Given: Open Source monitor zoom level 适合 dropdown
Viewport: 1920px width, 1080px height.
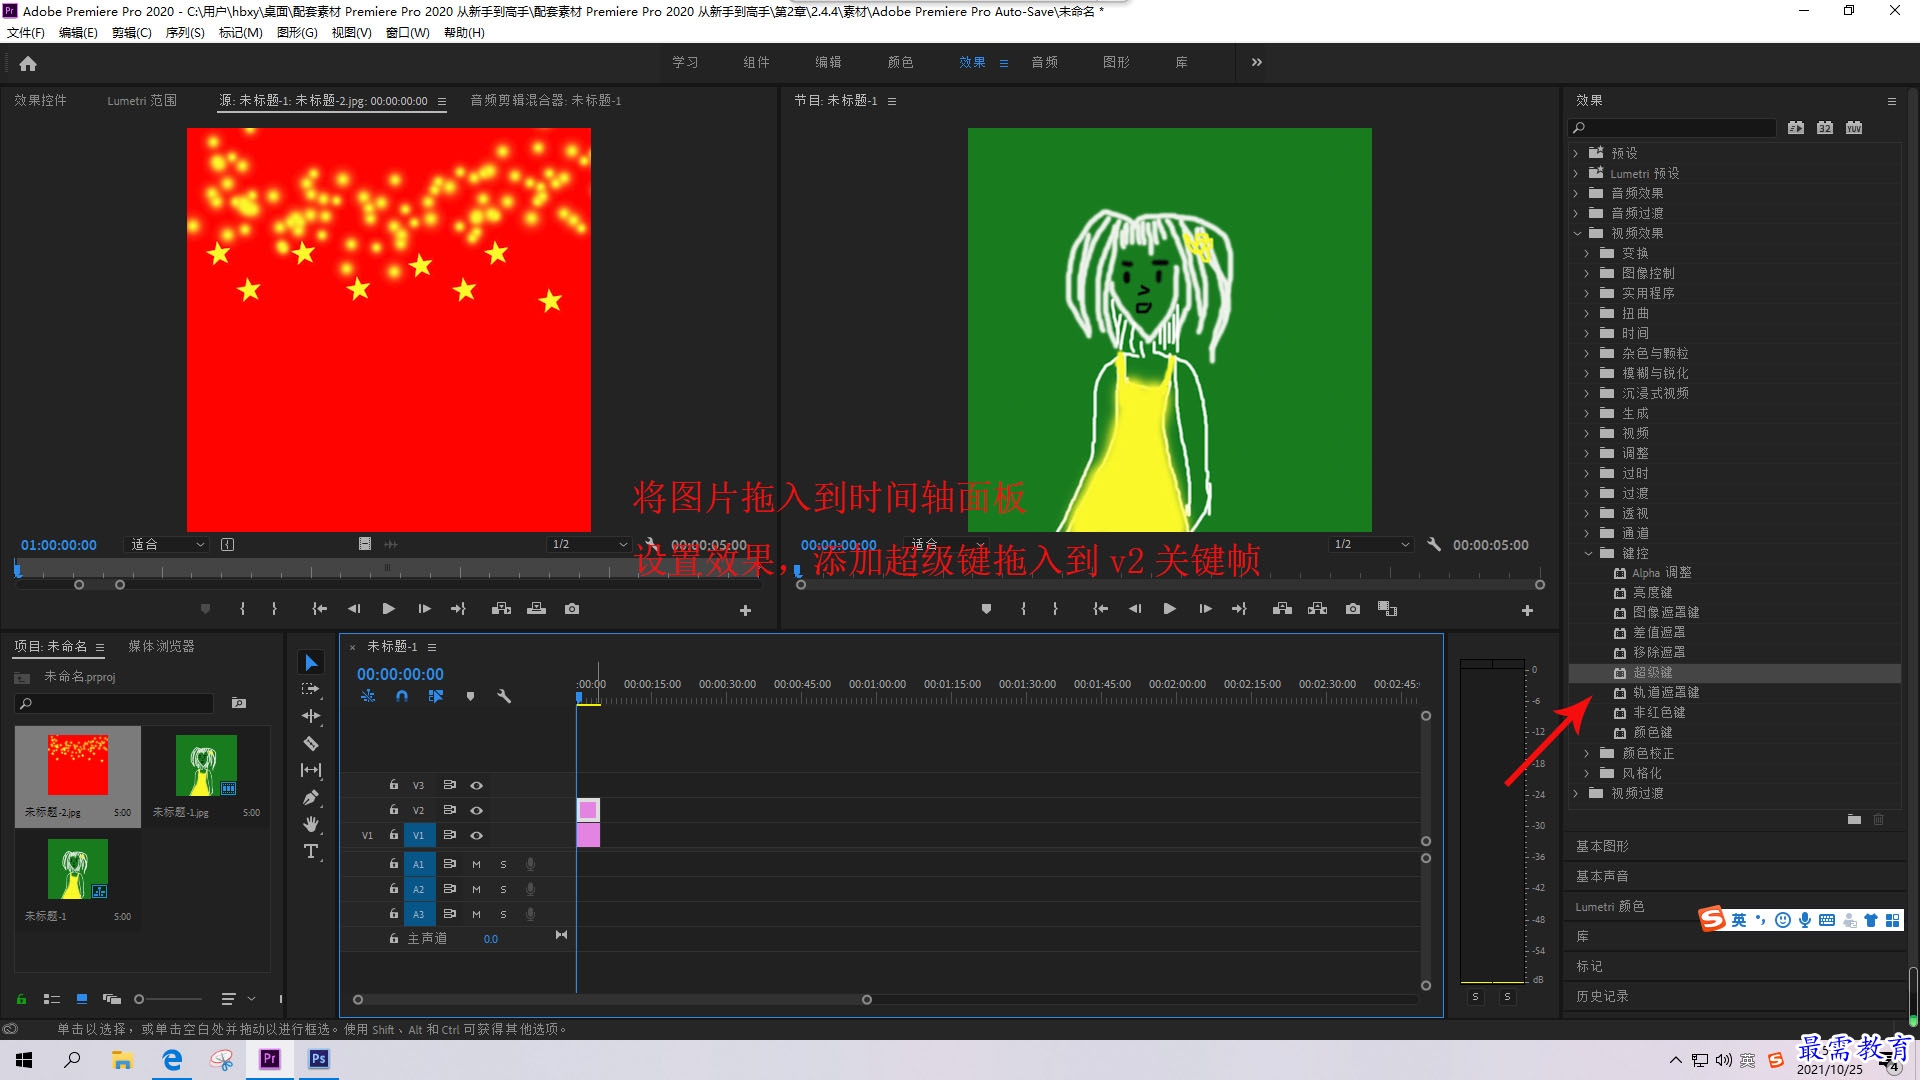Looking at the screenshot, I should coord(167,544).
